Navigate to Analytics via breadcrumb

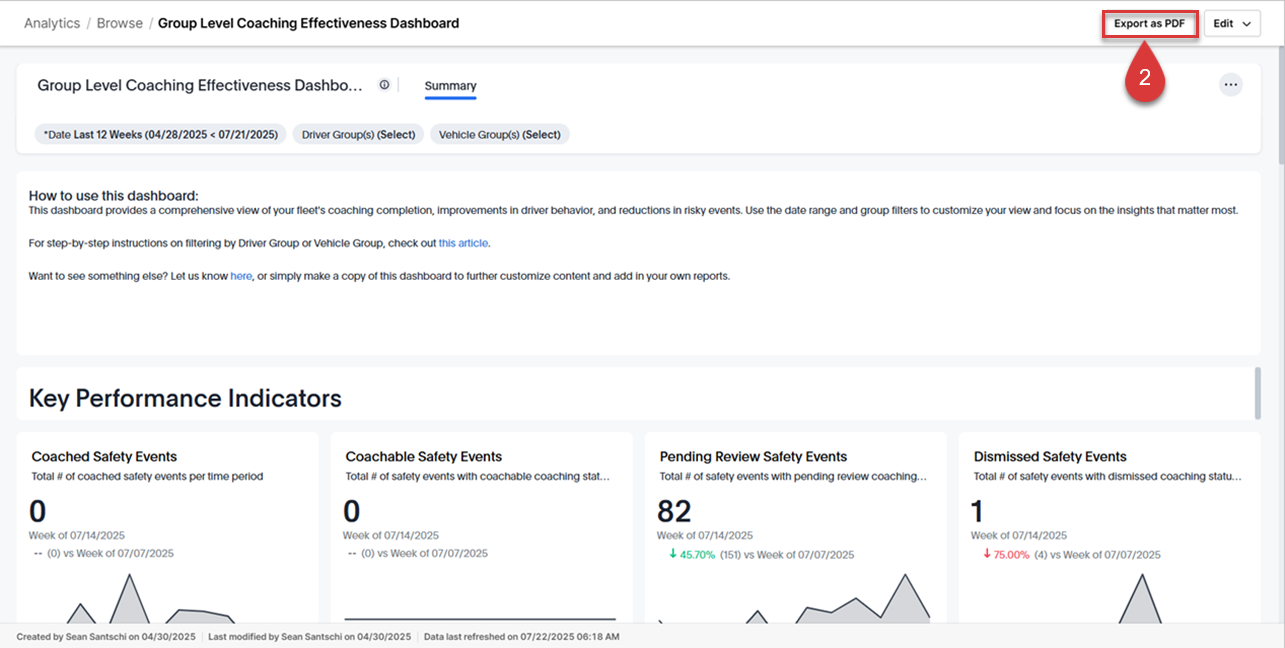click(x=51, y=22)
